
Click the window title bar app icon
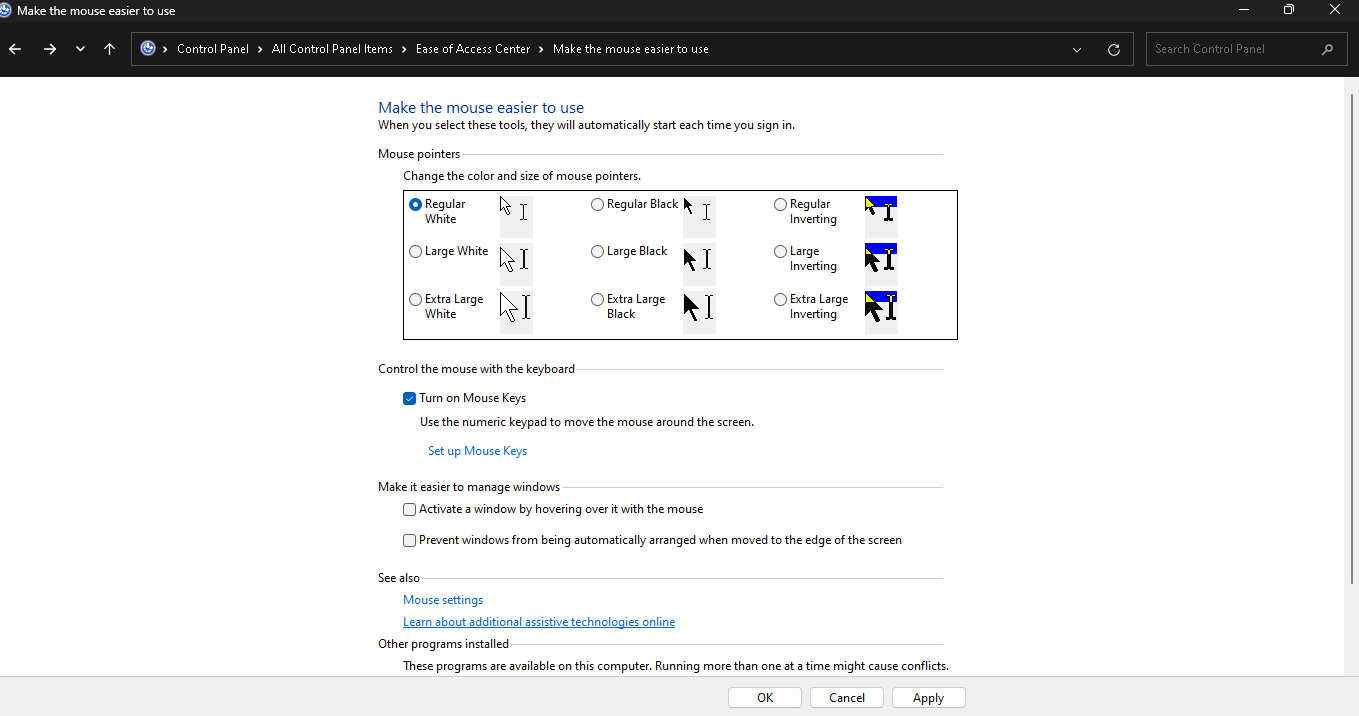[x=5, y=10]
